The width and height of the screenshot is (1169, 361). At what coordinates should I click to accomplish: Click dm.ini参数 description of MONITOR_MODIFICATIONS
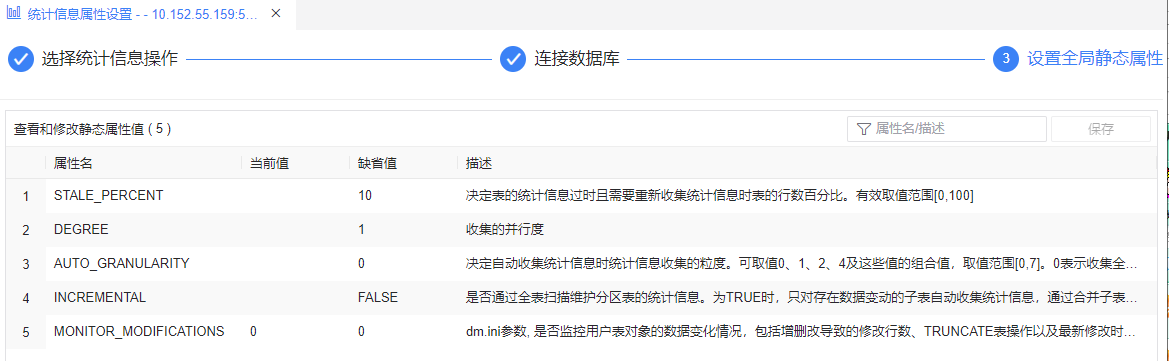801,331
